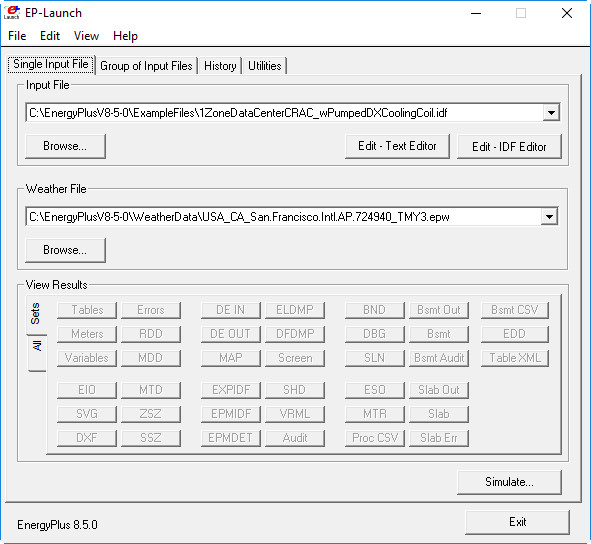Screen dimensions: 591x544
Task: Click the Exit button
Action: [x=518, y=522]
